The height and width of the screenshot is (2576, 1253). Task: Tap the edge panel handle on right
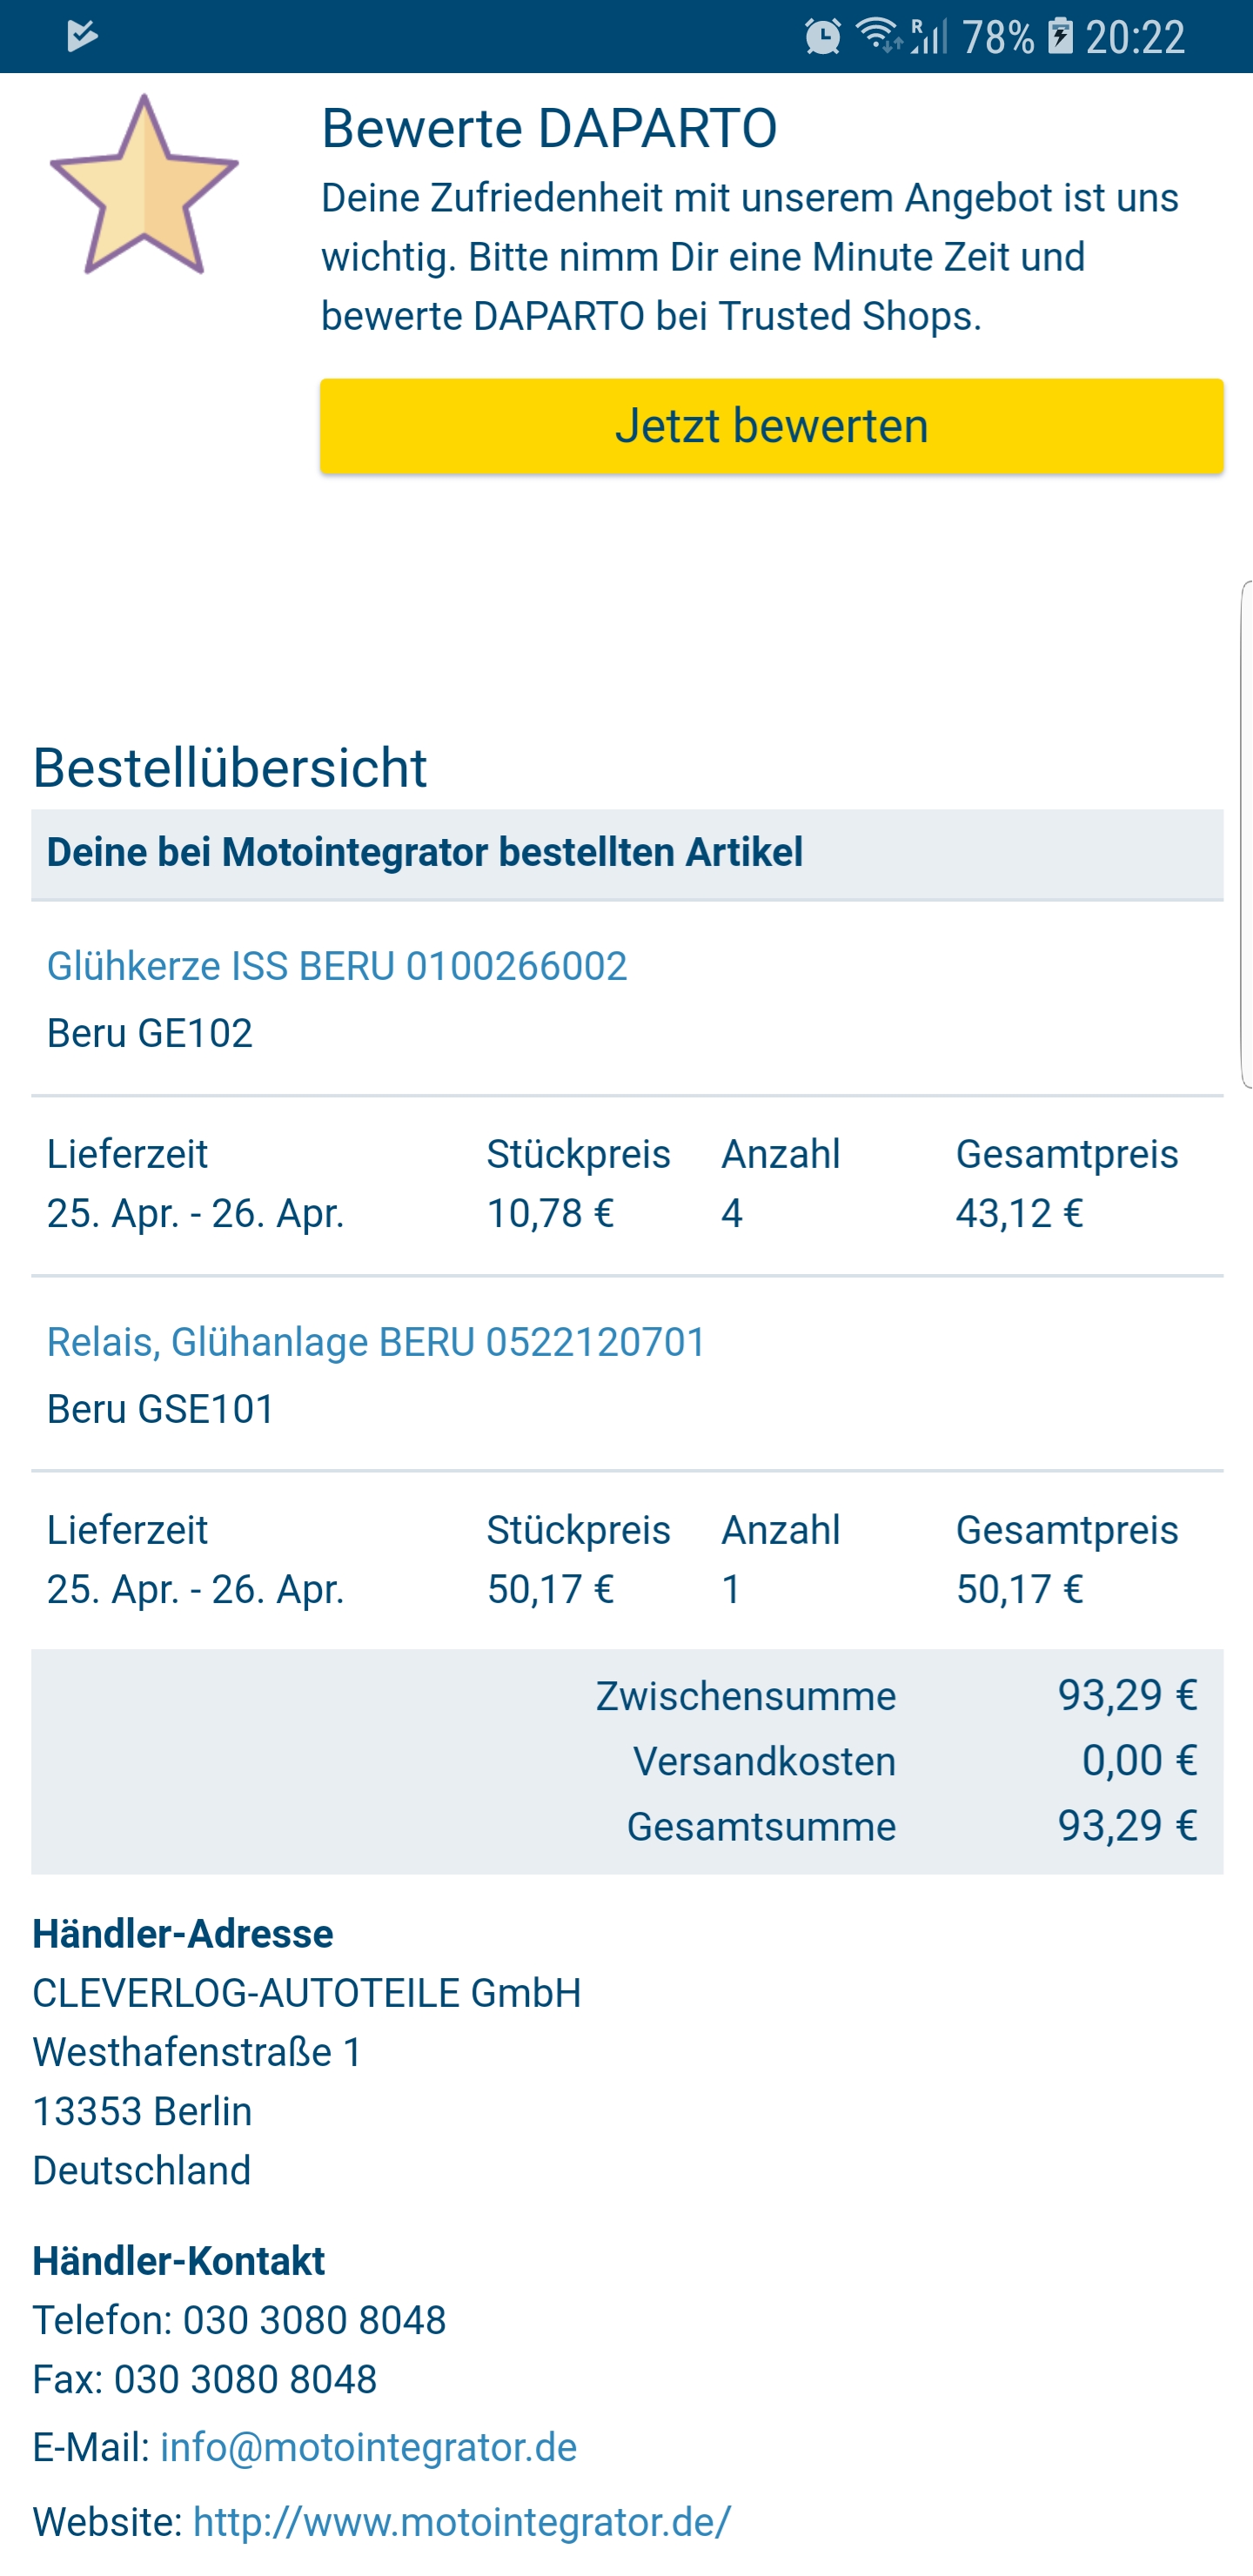tap(1246, 833)
